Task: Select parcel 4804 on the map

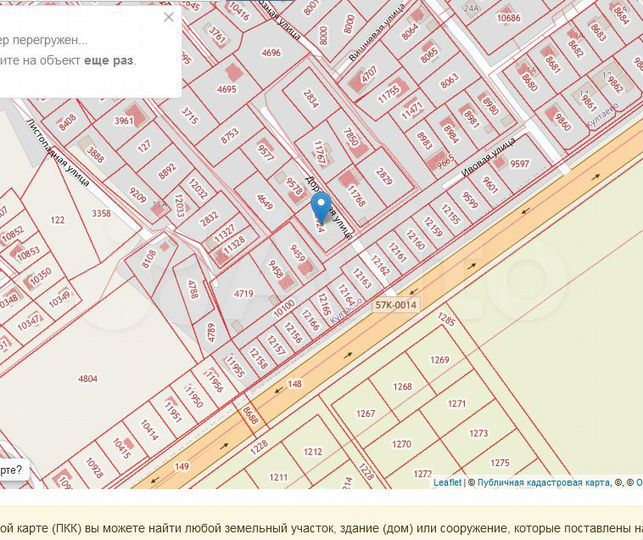Action: [88, 378]
